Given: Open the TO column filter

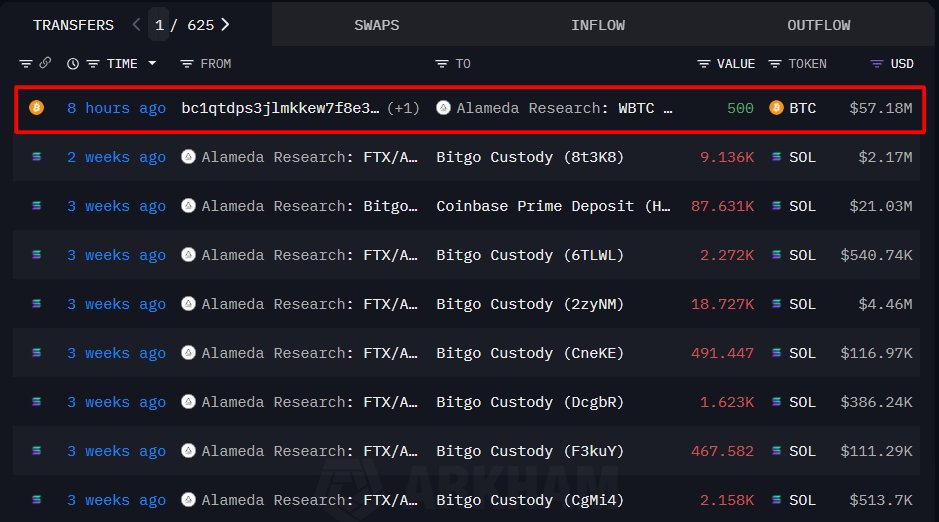Looking at the screenshot, I should (x=441, y=63).
